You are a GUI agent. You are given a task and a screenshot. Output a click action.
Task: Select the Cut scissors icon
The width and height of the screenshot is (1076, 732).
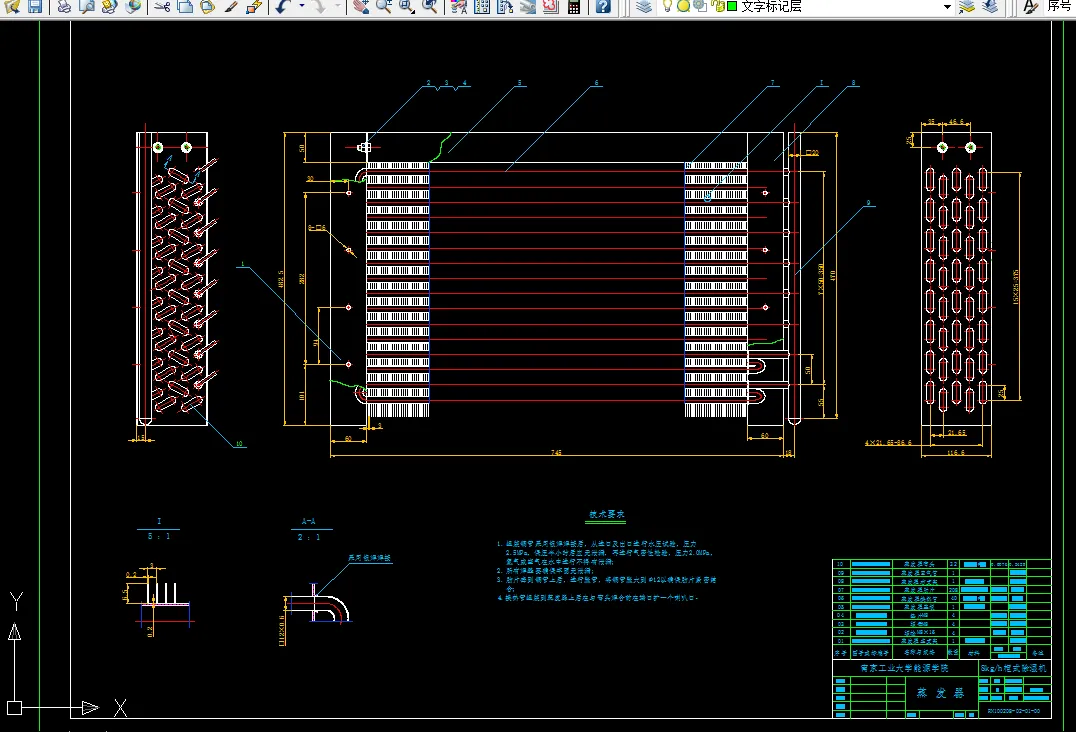[163, 6]
